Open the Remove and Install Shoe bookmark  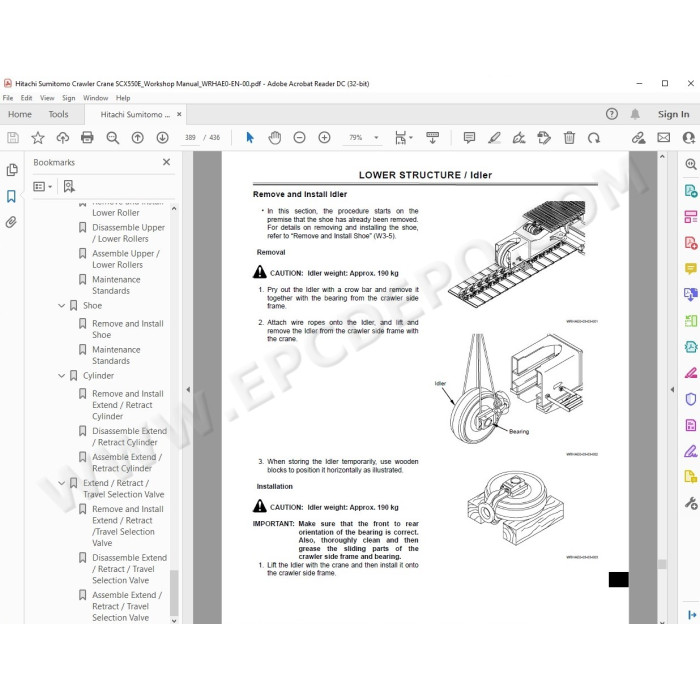click(127, 329)
